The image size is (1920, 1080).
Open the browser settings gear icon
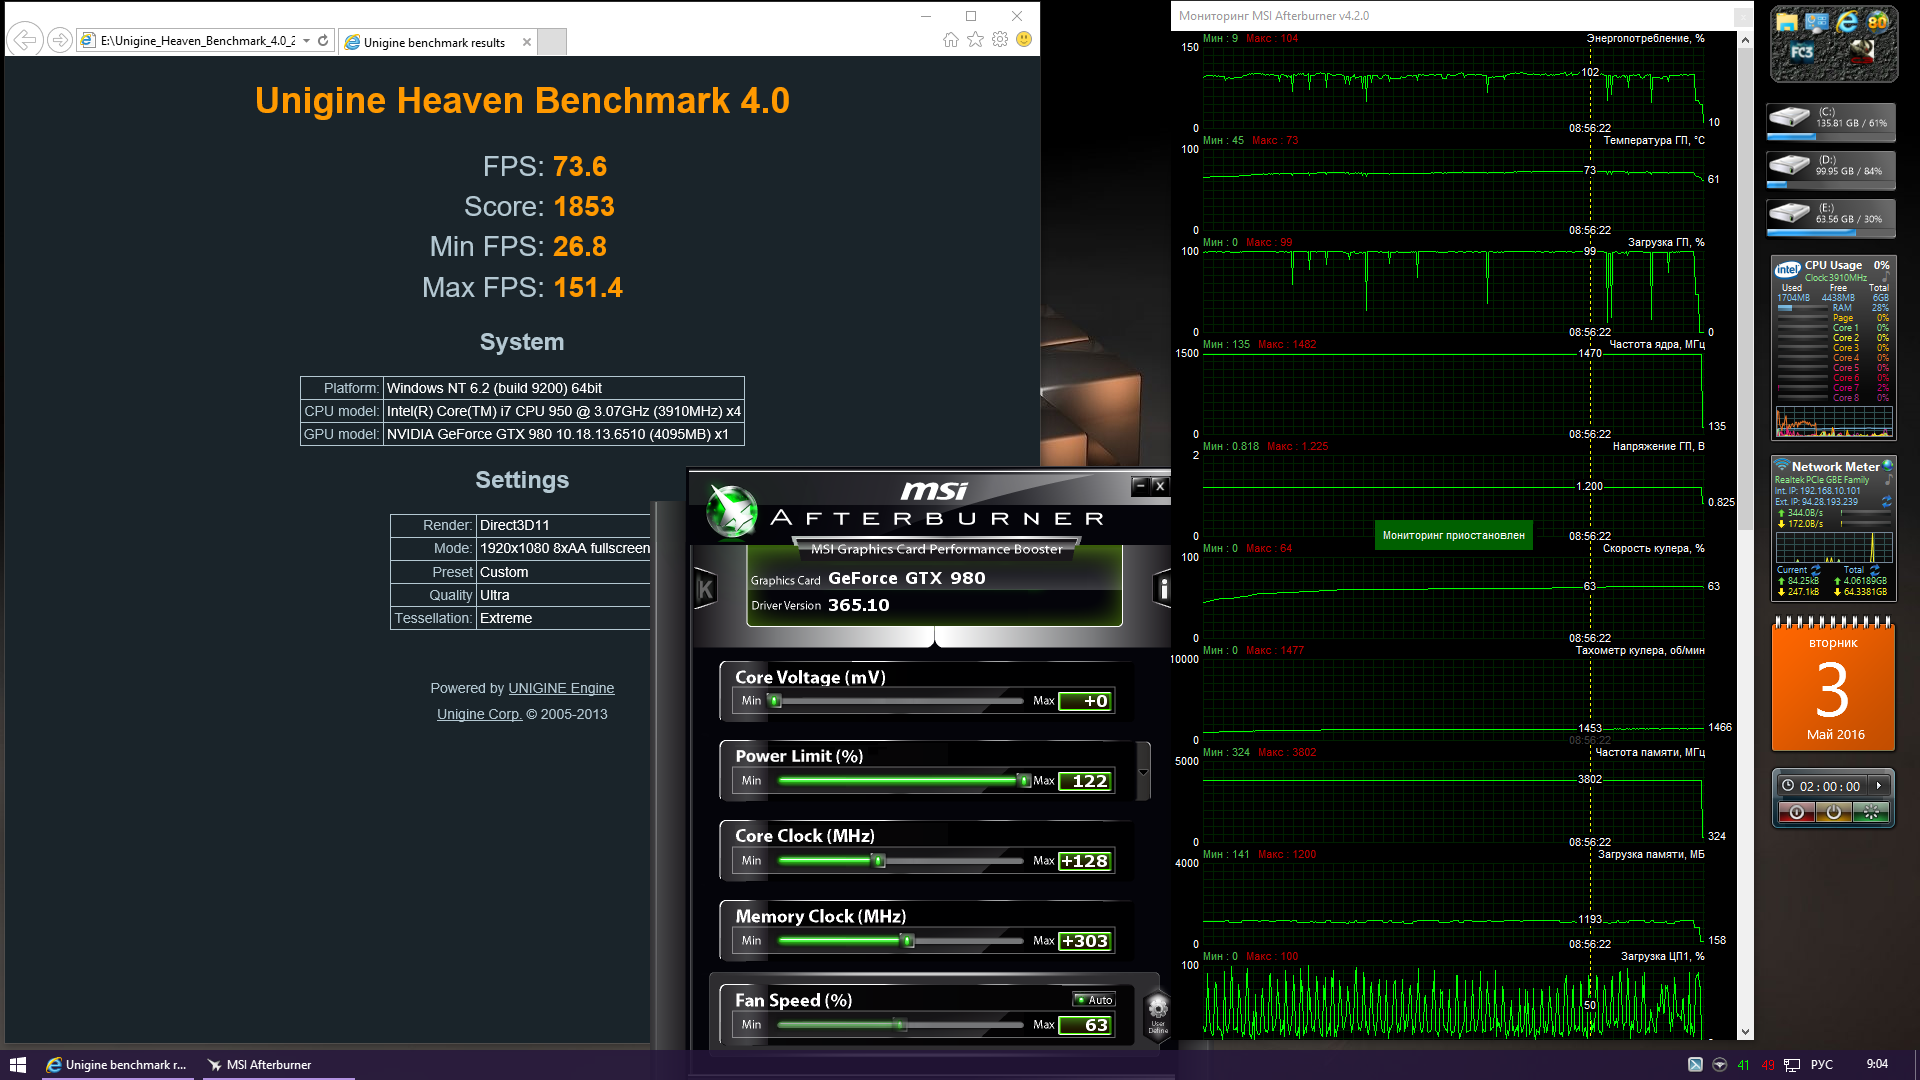point(999,40)
